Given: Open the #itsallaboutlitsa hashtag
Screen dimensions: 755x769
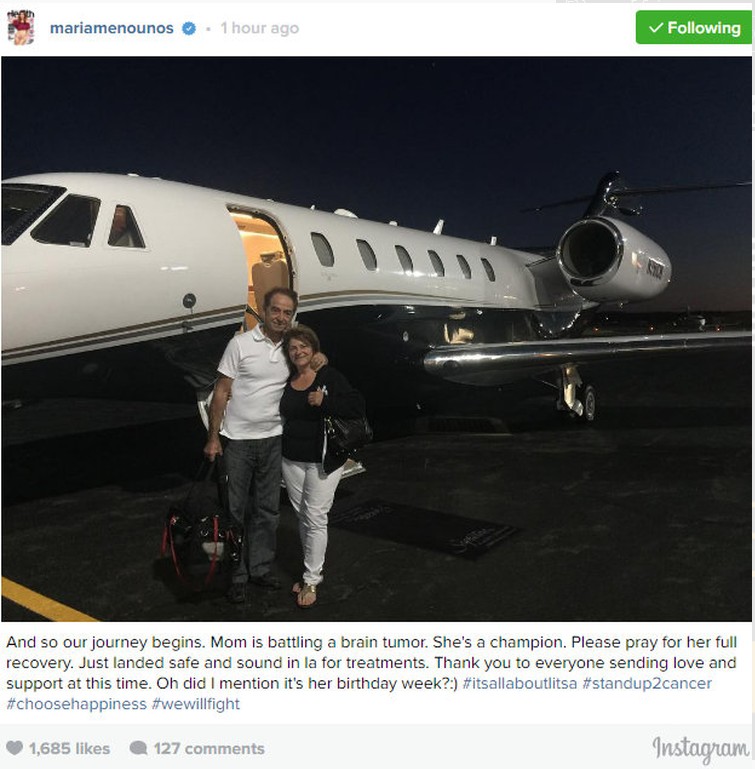Looking at the screenshot, I should (520, 683).
